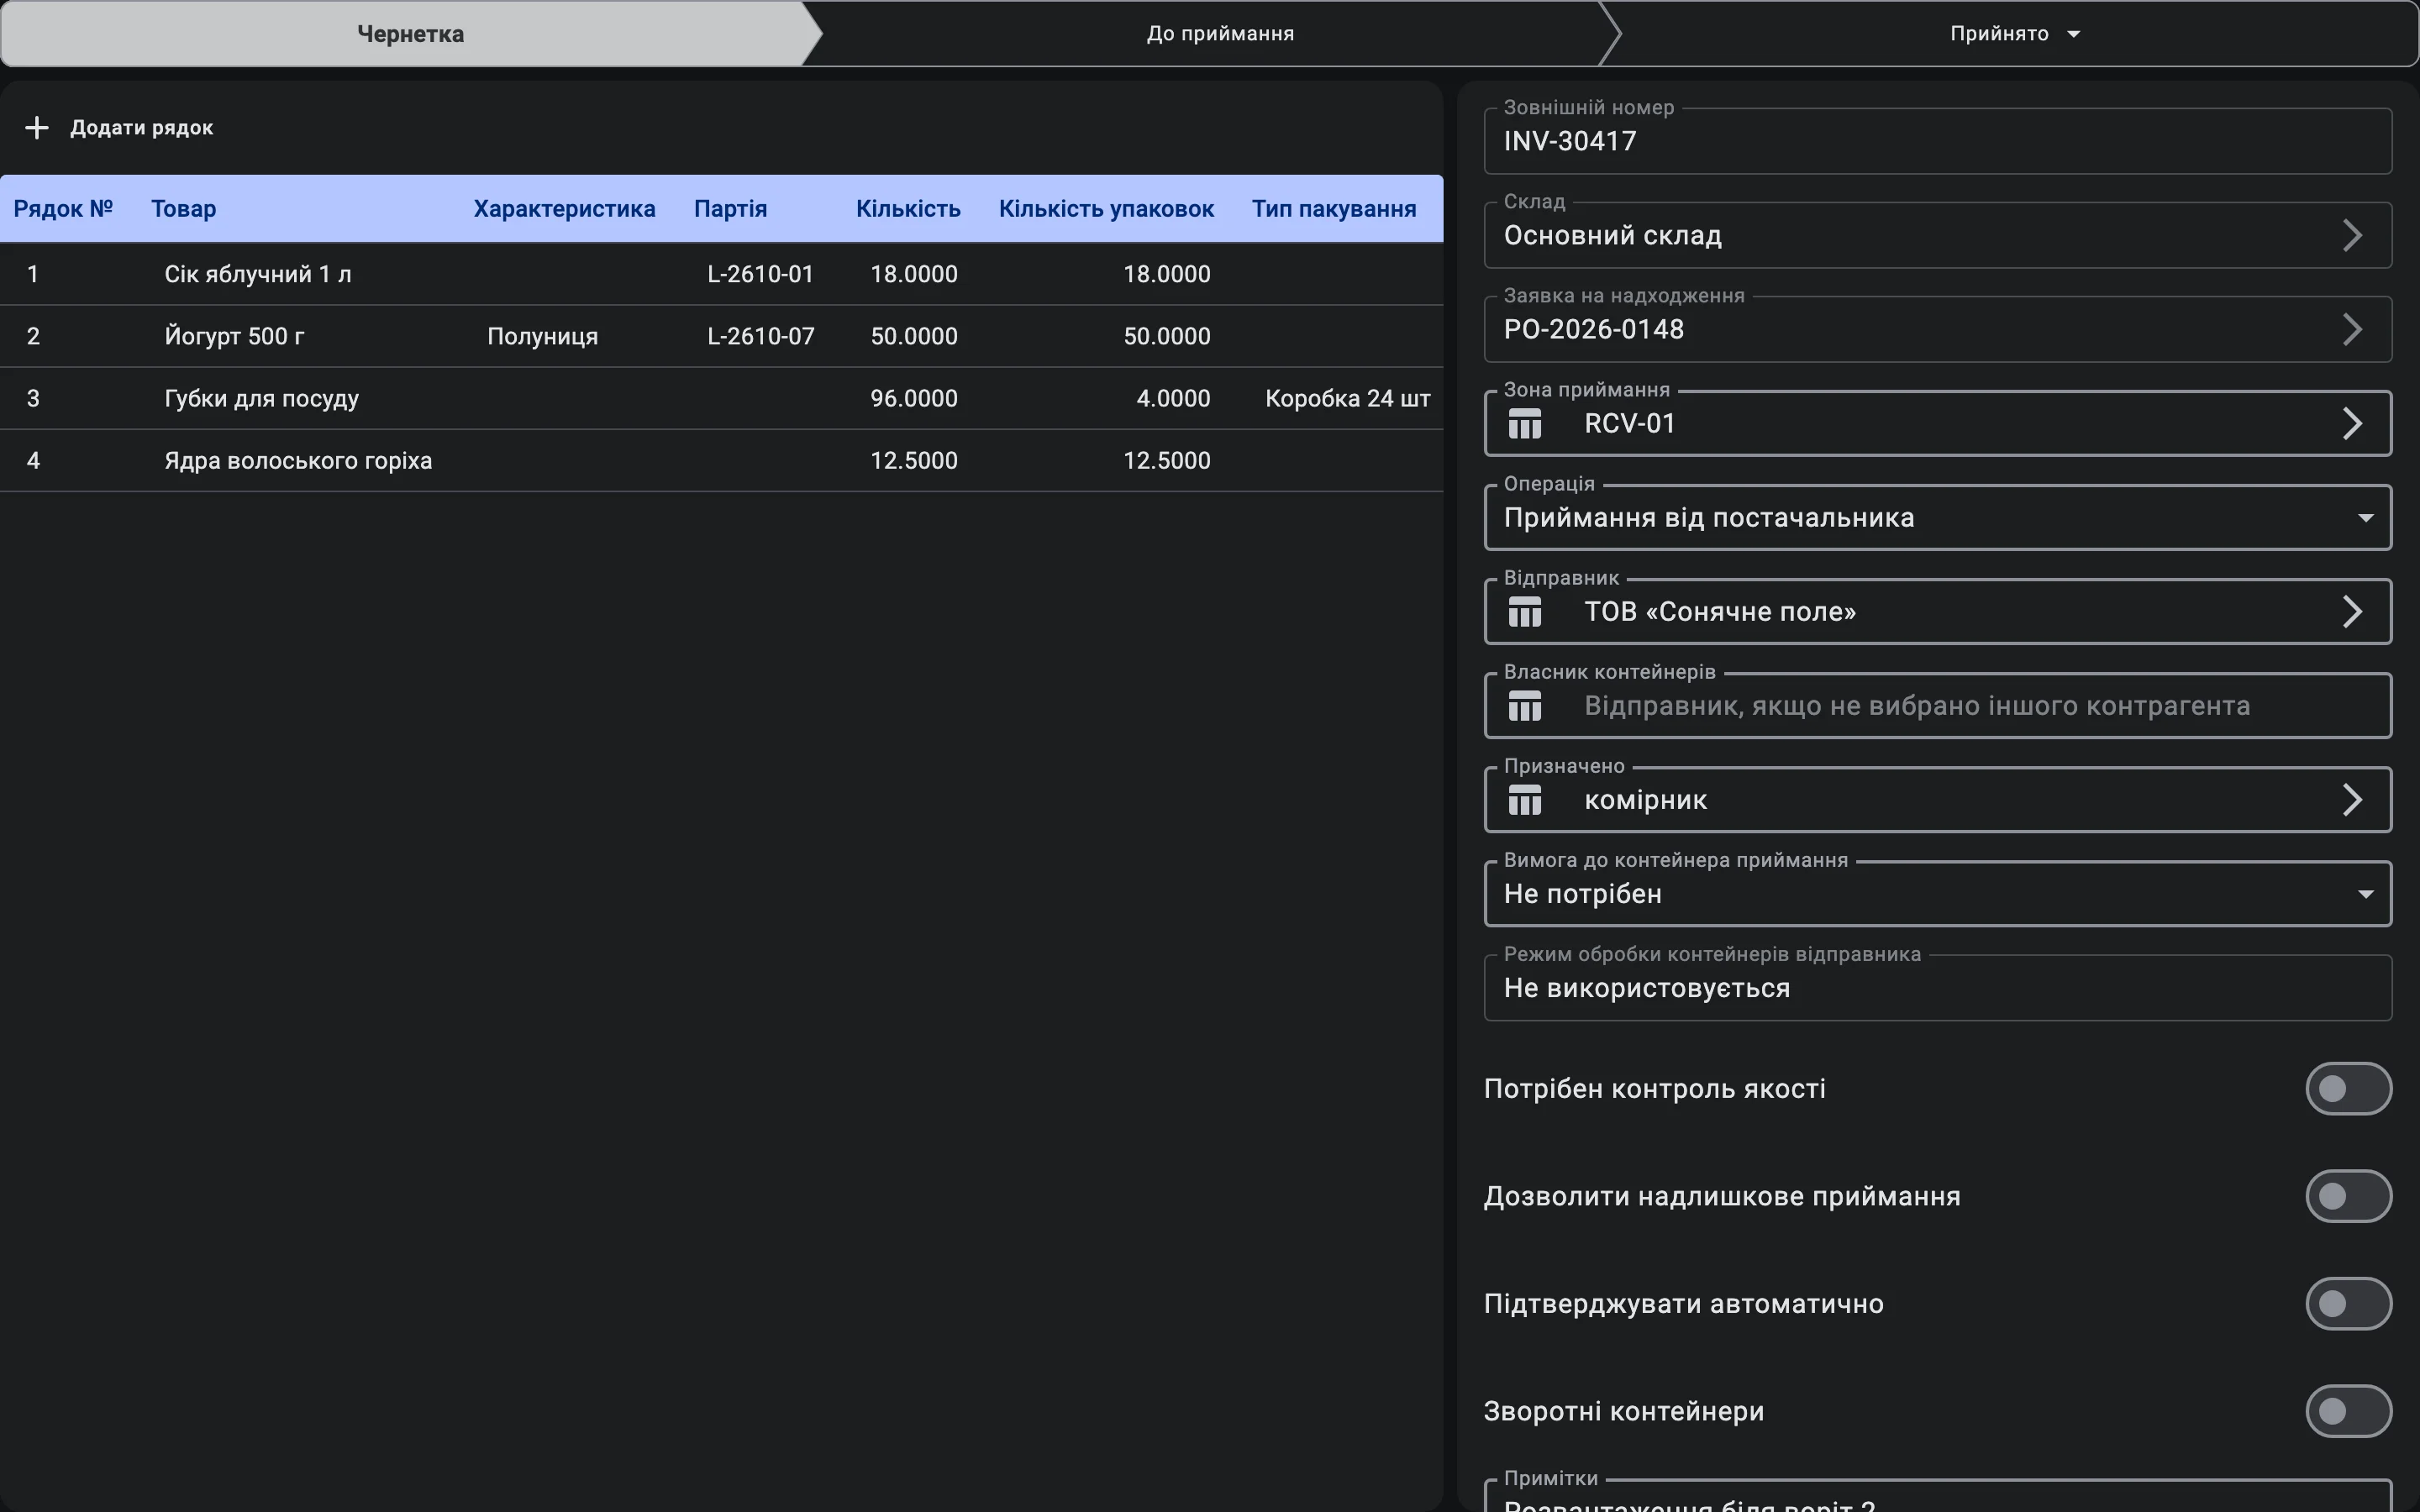Click the Додати рядок button

point(119,128)
